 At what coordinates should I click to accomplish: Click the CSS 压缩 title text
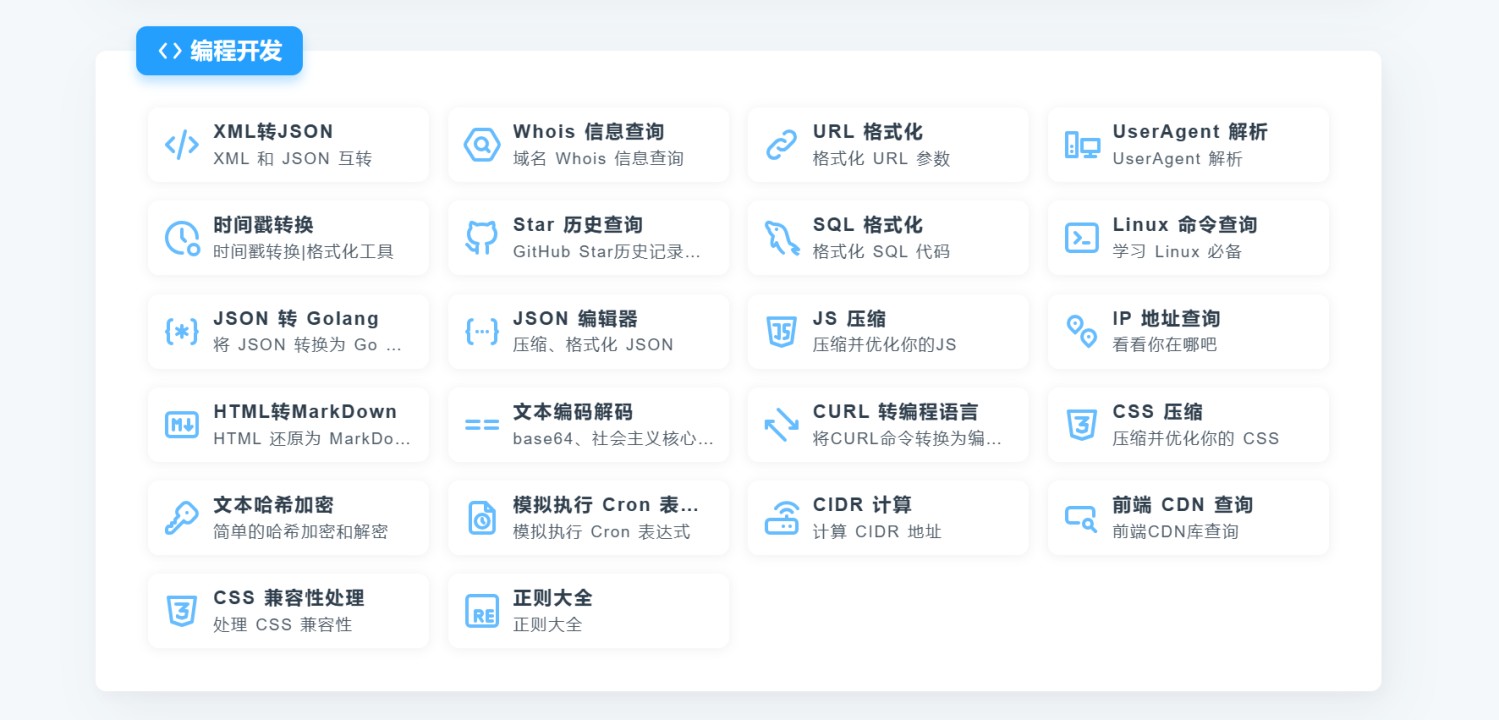(x=1157, y=412)
